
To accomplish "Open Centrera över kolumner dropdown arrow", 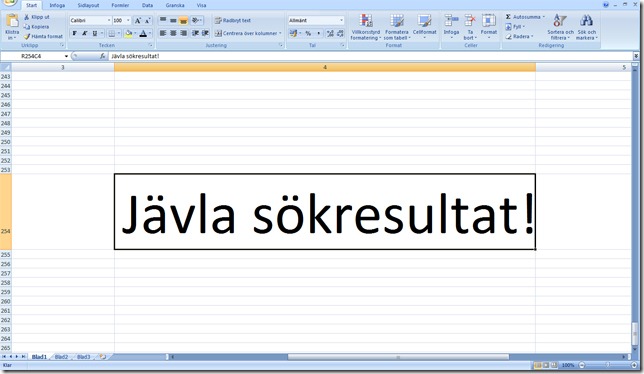I will [x=281, y=33].
